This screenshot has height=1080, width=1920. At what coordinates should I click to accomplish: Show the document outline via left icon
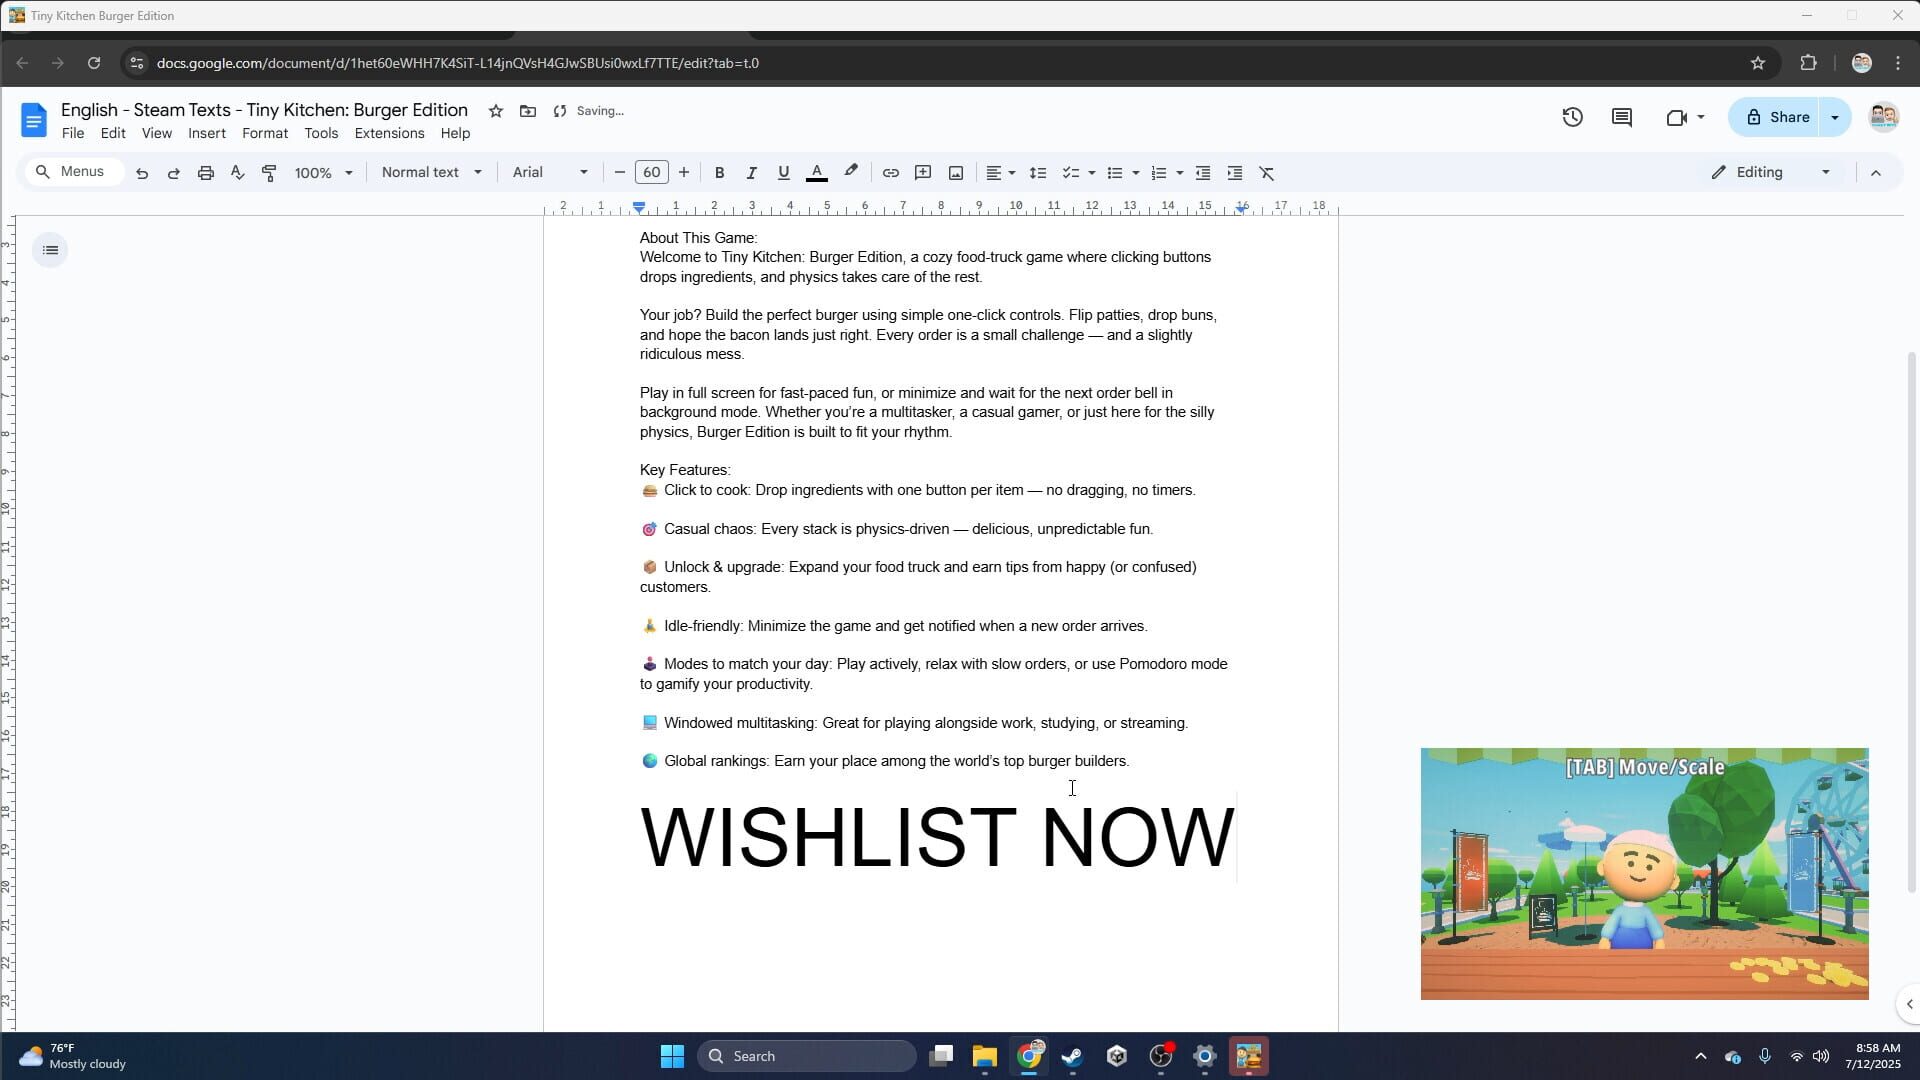click(x=50, y=249)
